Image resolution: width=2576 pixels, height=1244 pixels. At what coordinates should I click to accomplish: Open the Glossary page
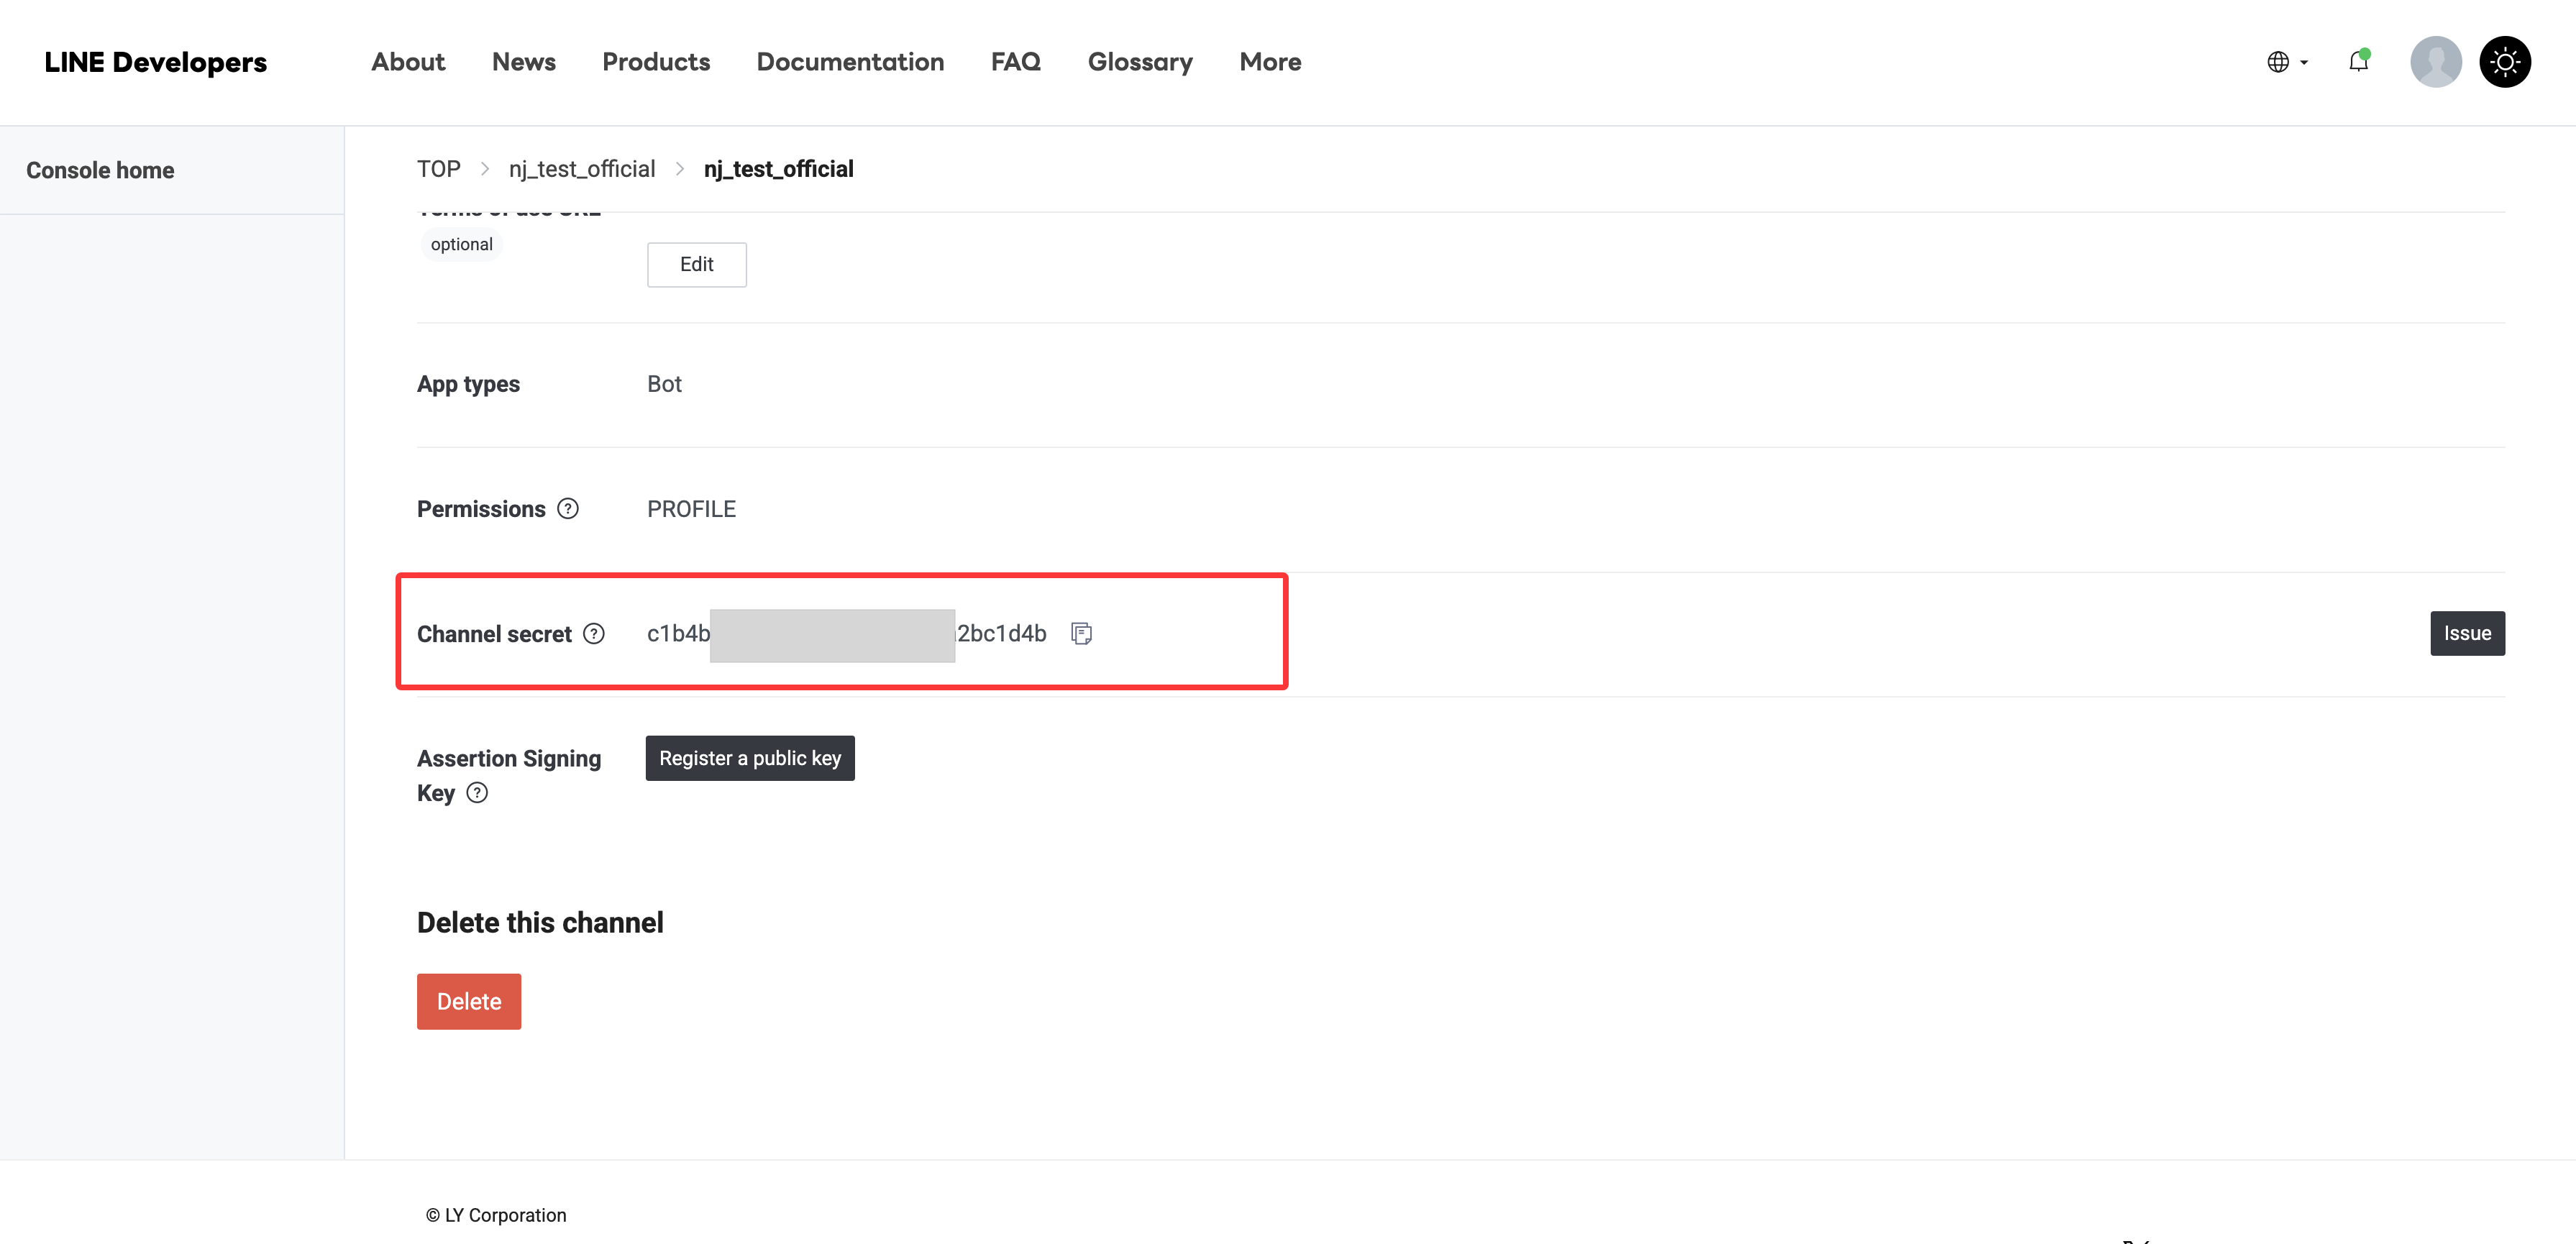tap(1140, 62)
